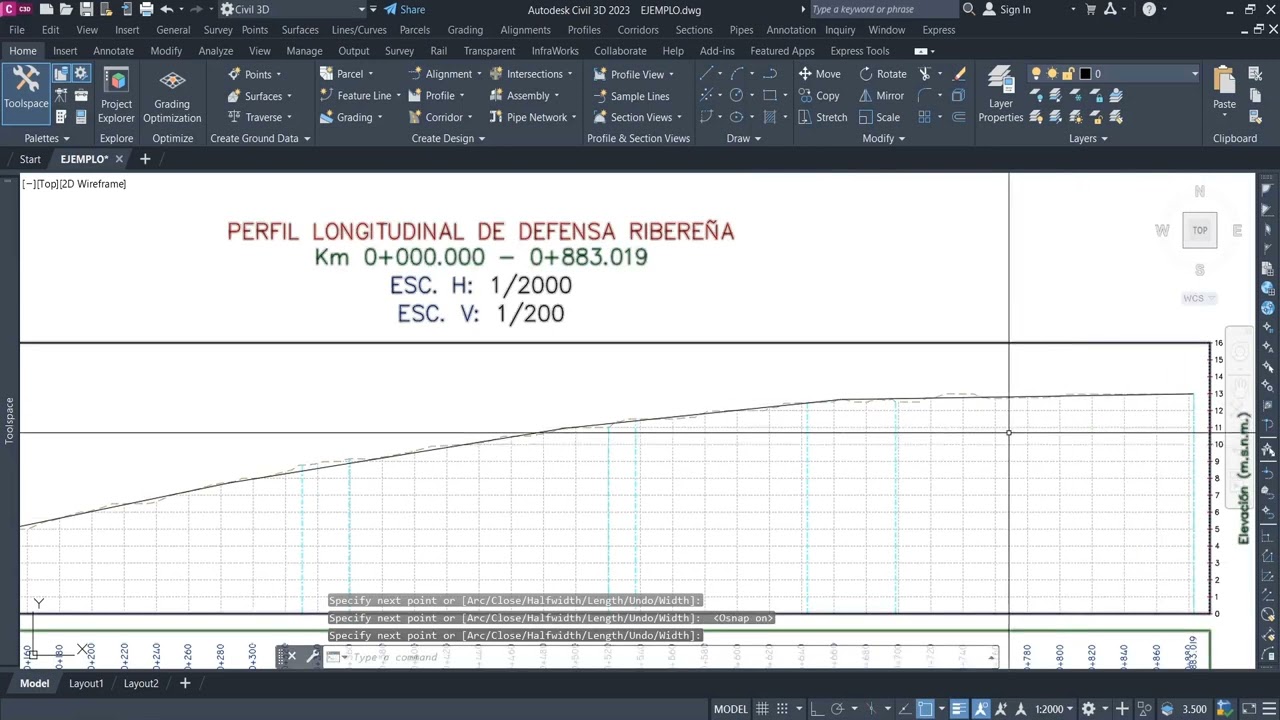Image resolution: width=1280 pixels, height=720 pixels.
Task: Click the Share button
Action: (x=404, y=10)
